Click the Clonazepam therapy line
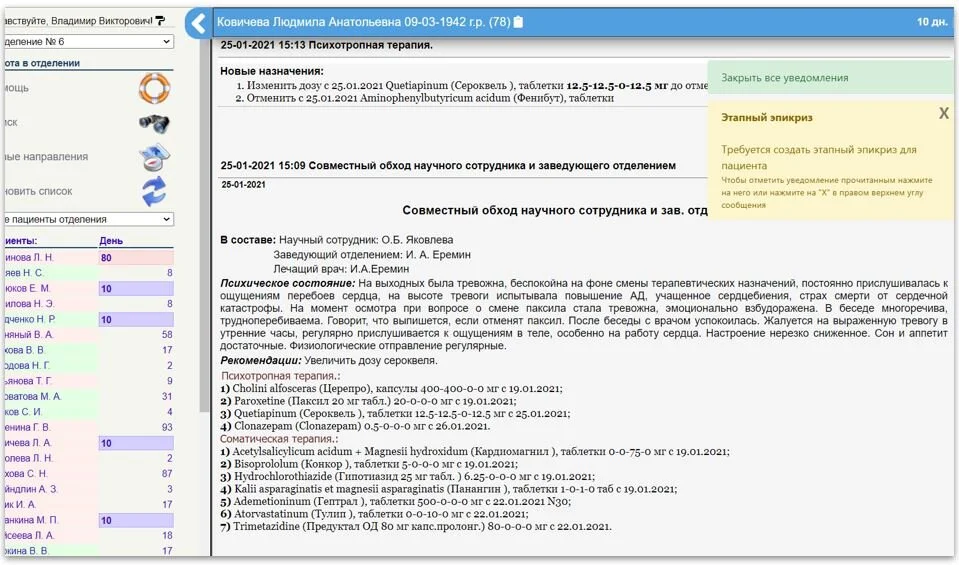The image size is (959, 565). click(x=355, y=426)
